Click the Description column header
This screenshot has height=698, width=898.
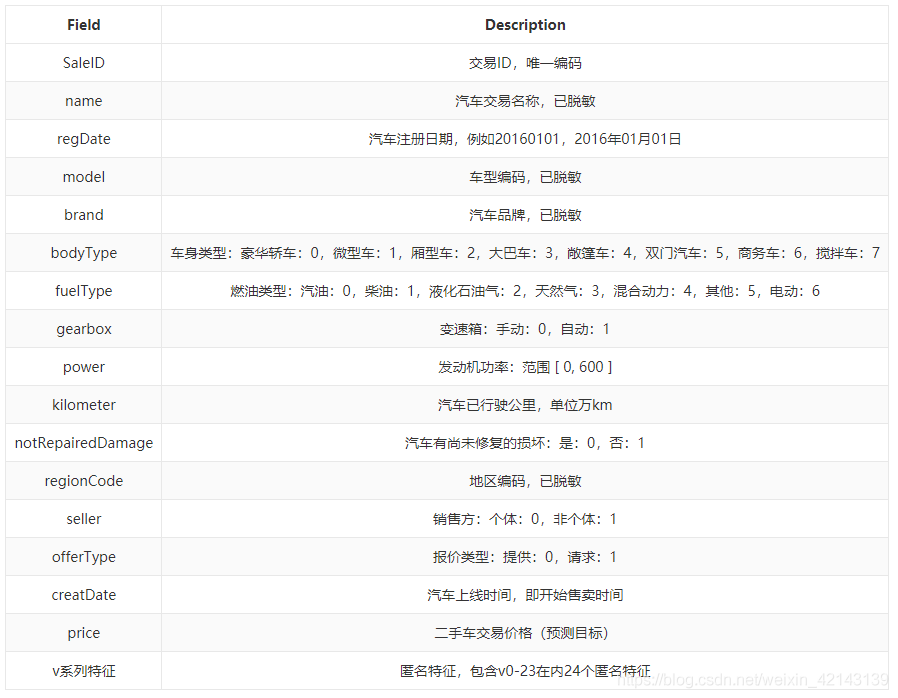click(x=524, y=24)
